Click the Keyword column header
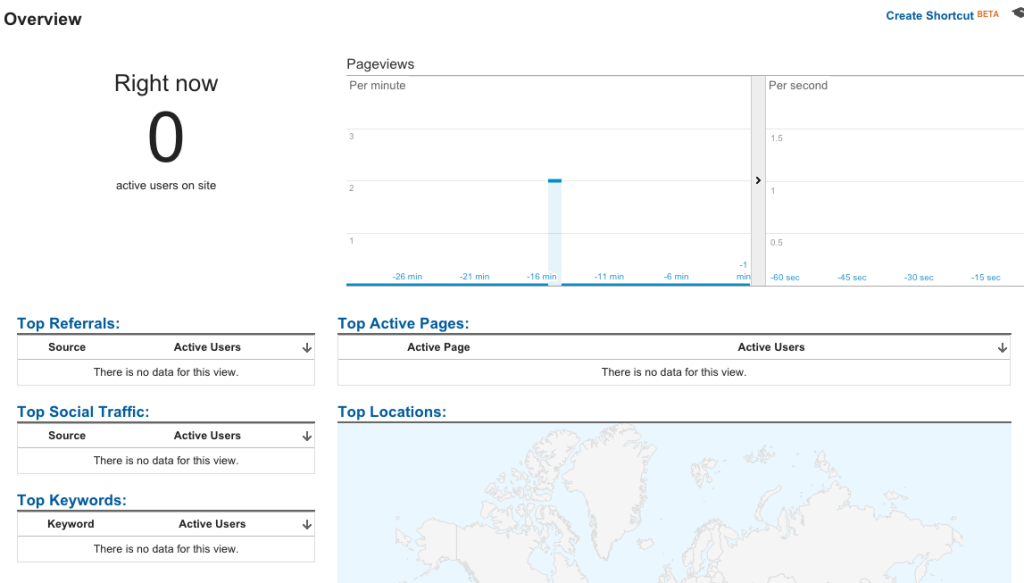The width and height of the screenshot is (1024, 583). 71,524
